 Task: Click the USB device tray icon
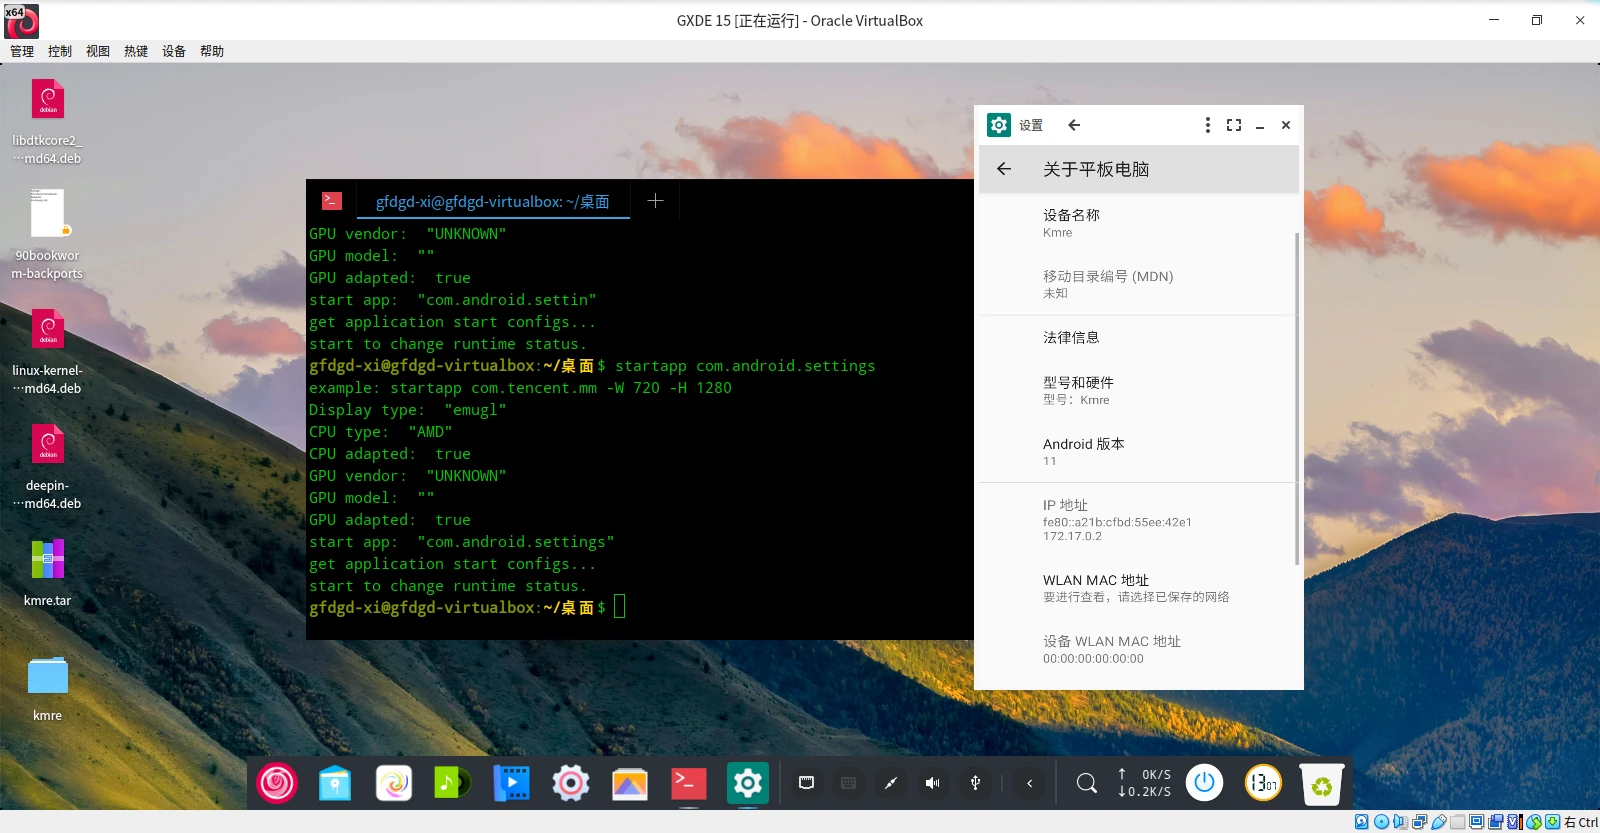[975, 783]
